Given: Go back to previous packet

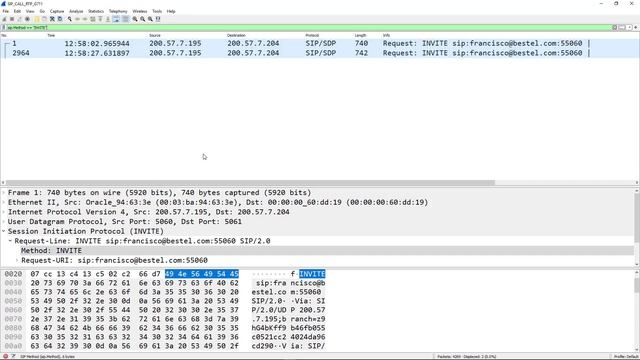Looking at the screenshot, I should click(77, 19).
